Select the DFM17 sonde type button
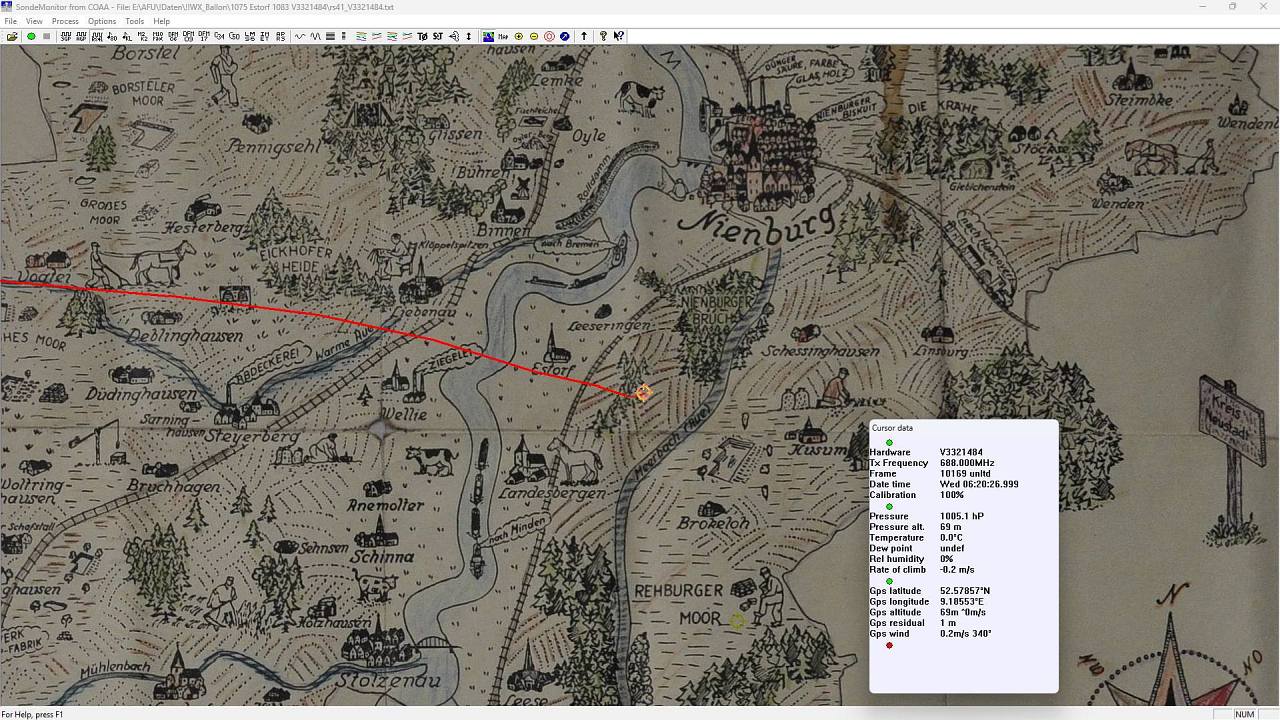1280x720 pixels. pyautogui.click(x=204, y=36)
